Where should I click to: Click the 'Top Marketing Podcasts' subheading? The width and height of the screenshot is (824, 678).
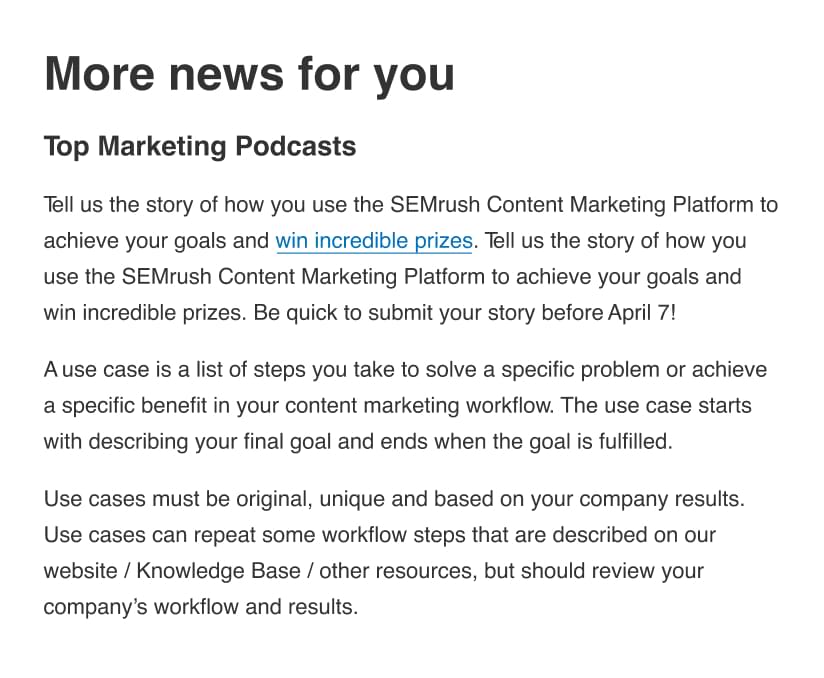200,146
